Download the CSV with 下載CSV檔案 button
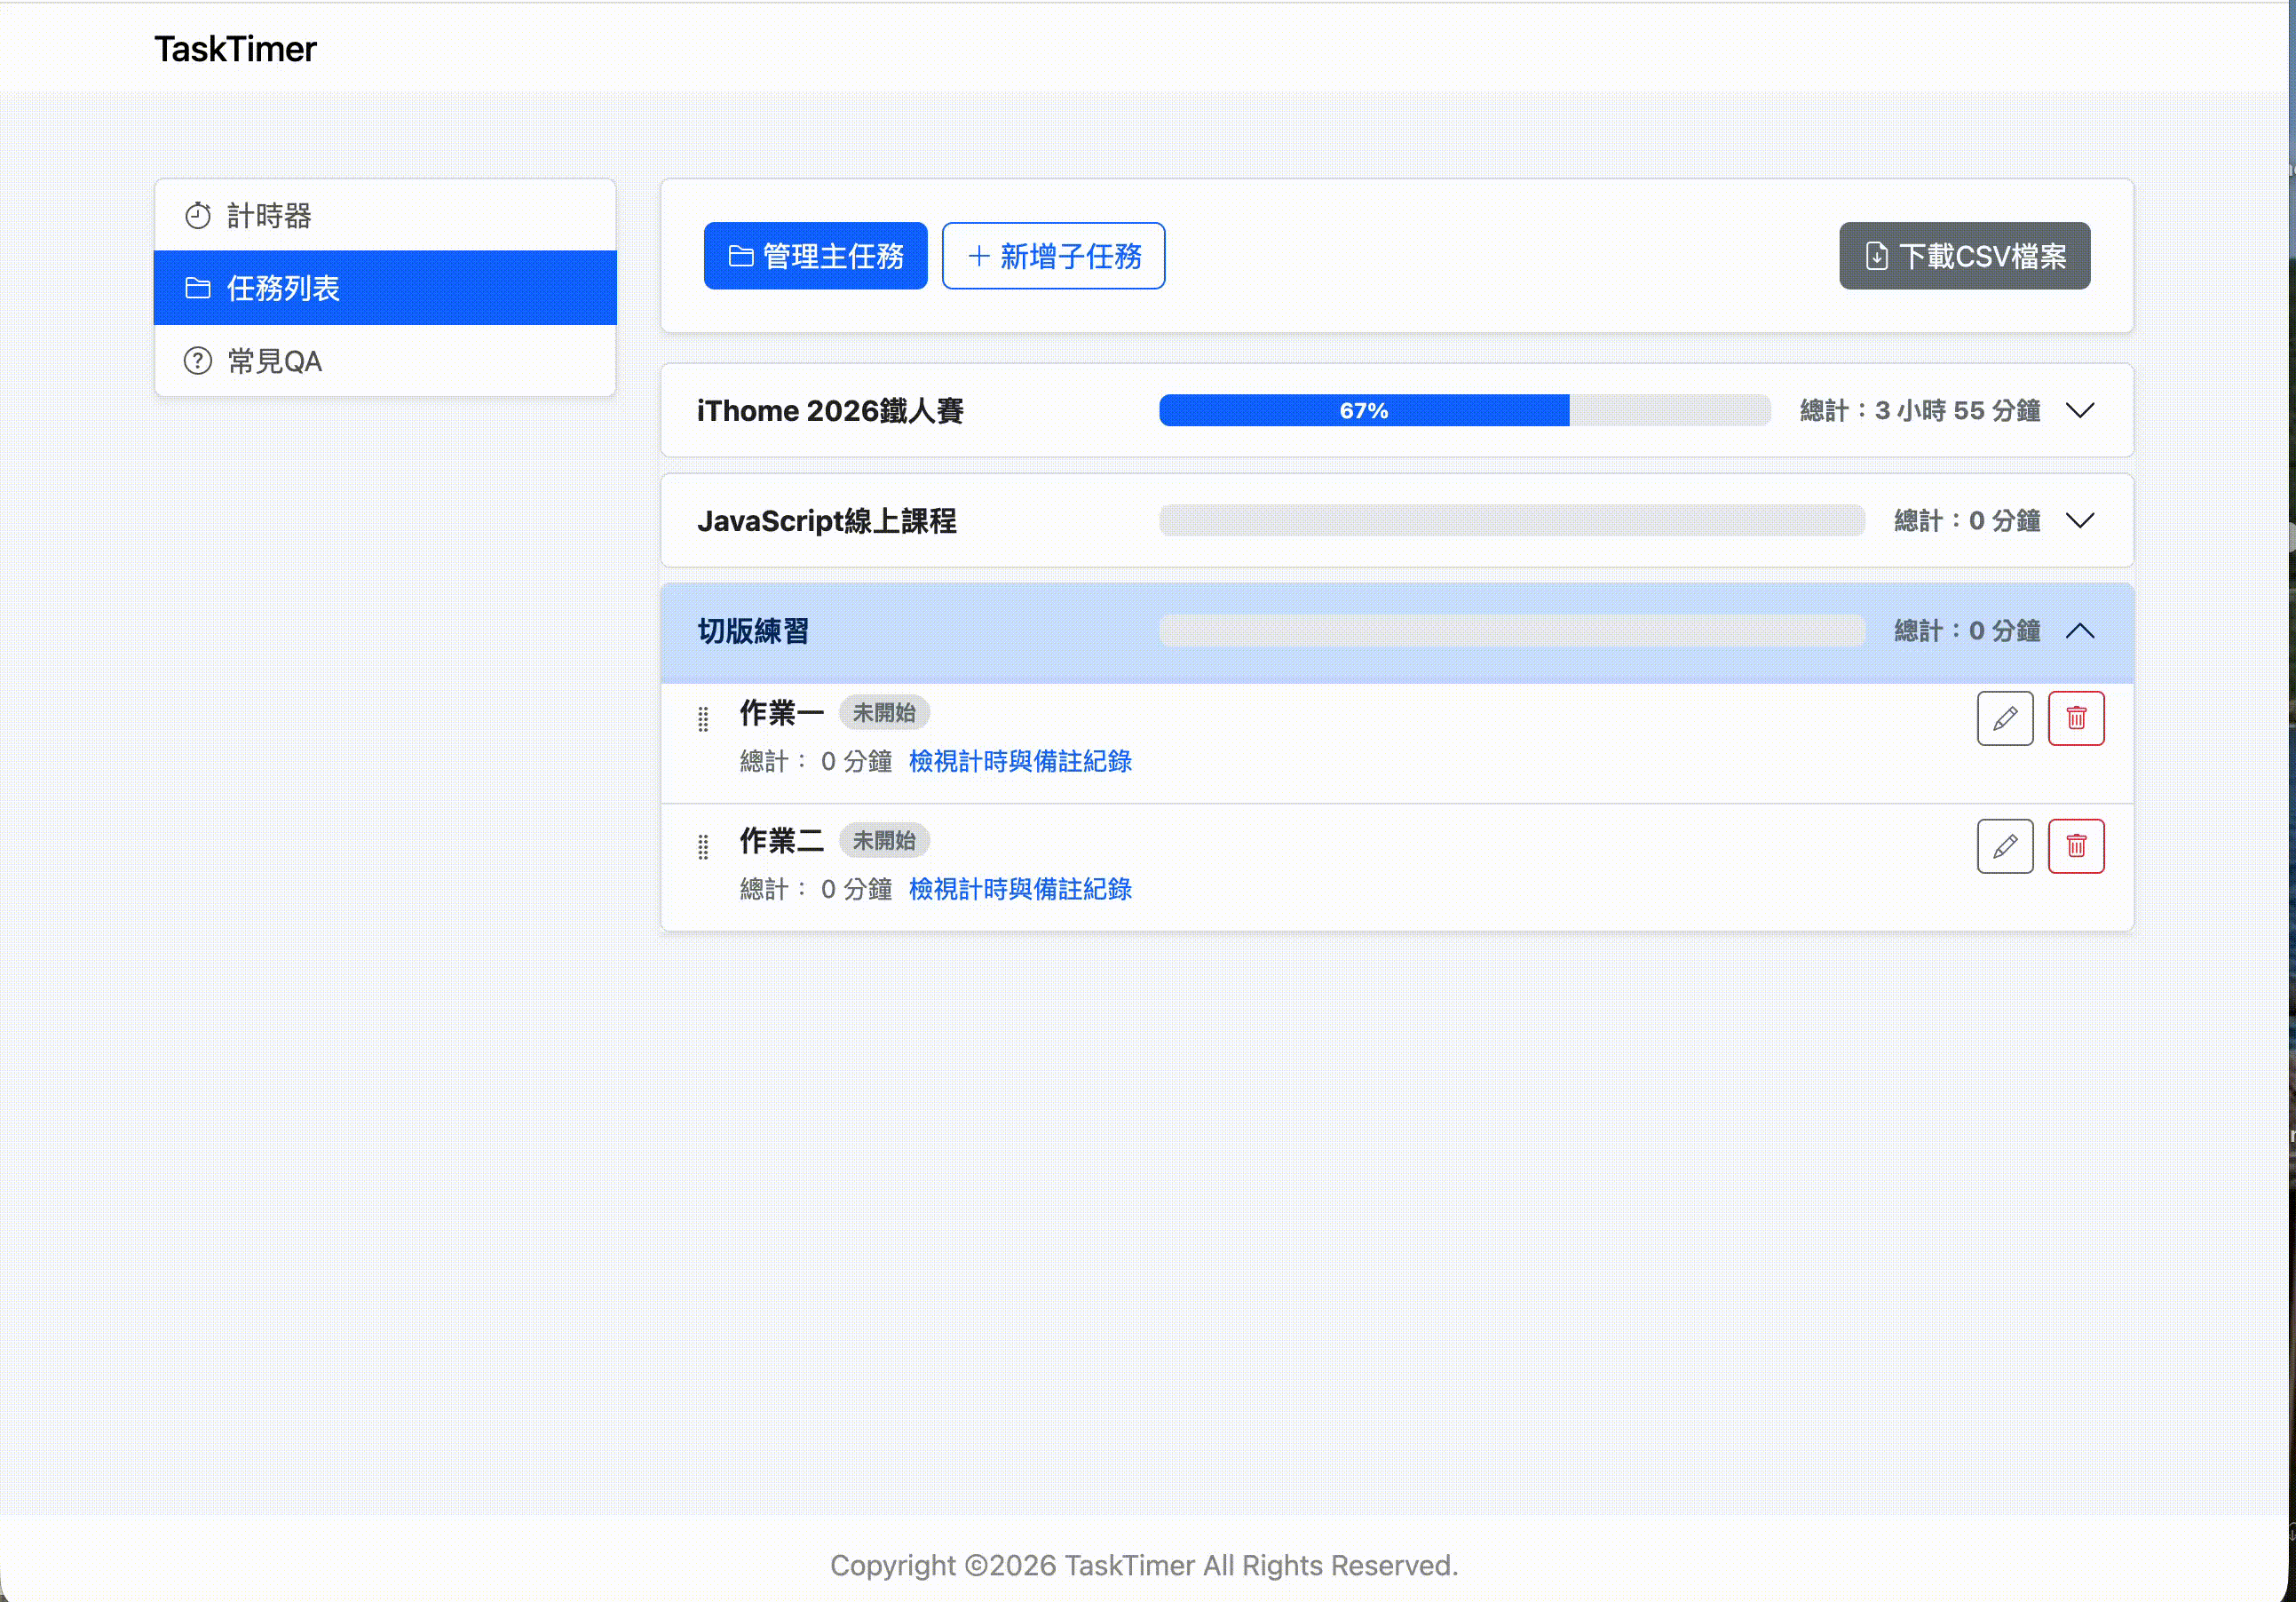 (x=1964, y=256)
